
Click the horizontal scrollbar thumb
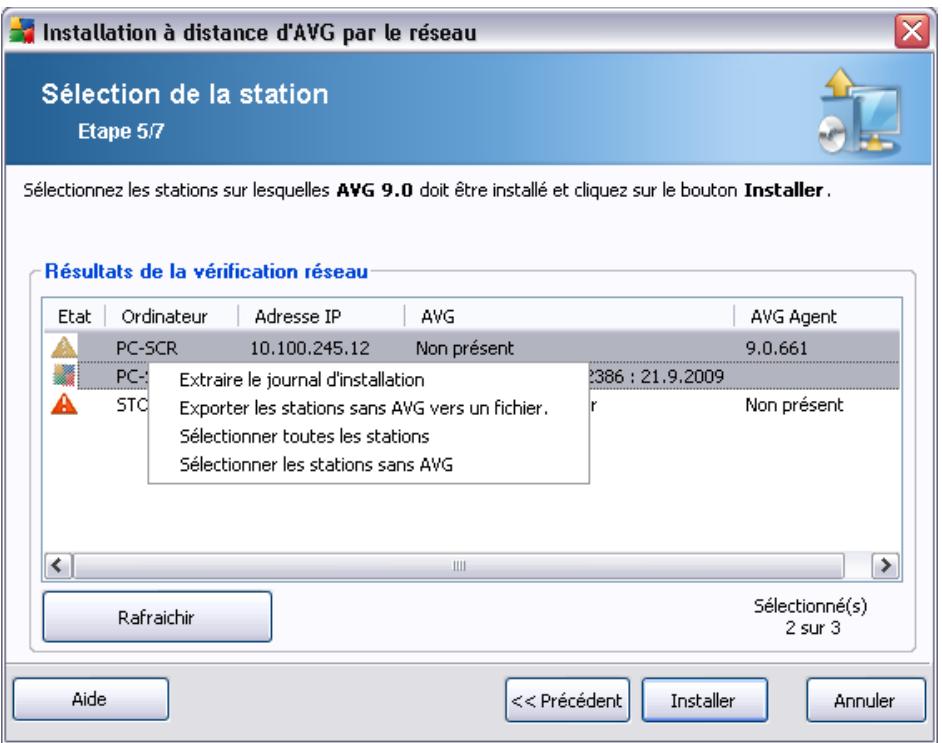coord(459,566)
